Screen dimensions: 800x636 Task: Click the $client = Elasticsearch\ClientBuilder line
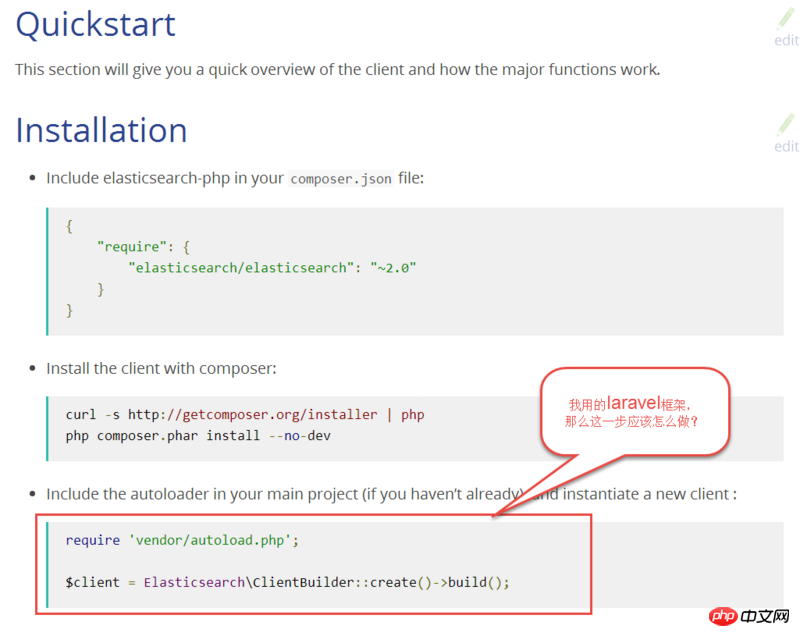(287, 582)
